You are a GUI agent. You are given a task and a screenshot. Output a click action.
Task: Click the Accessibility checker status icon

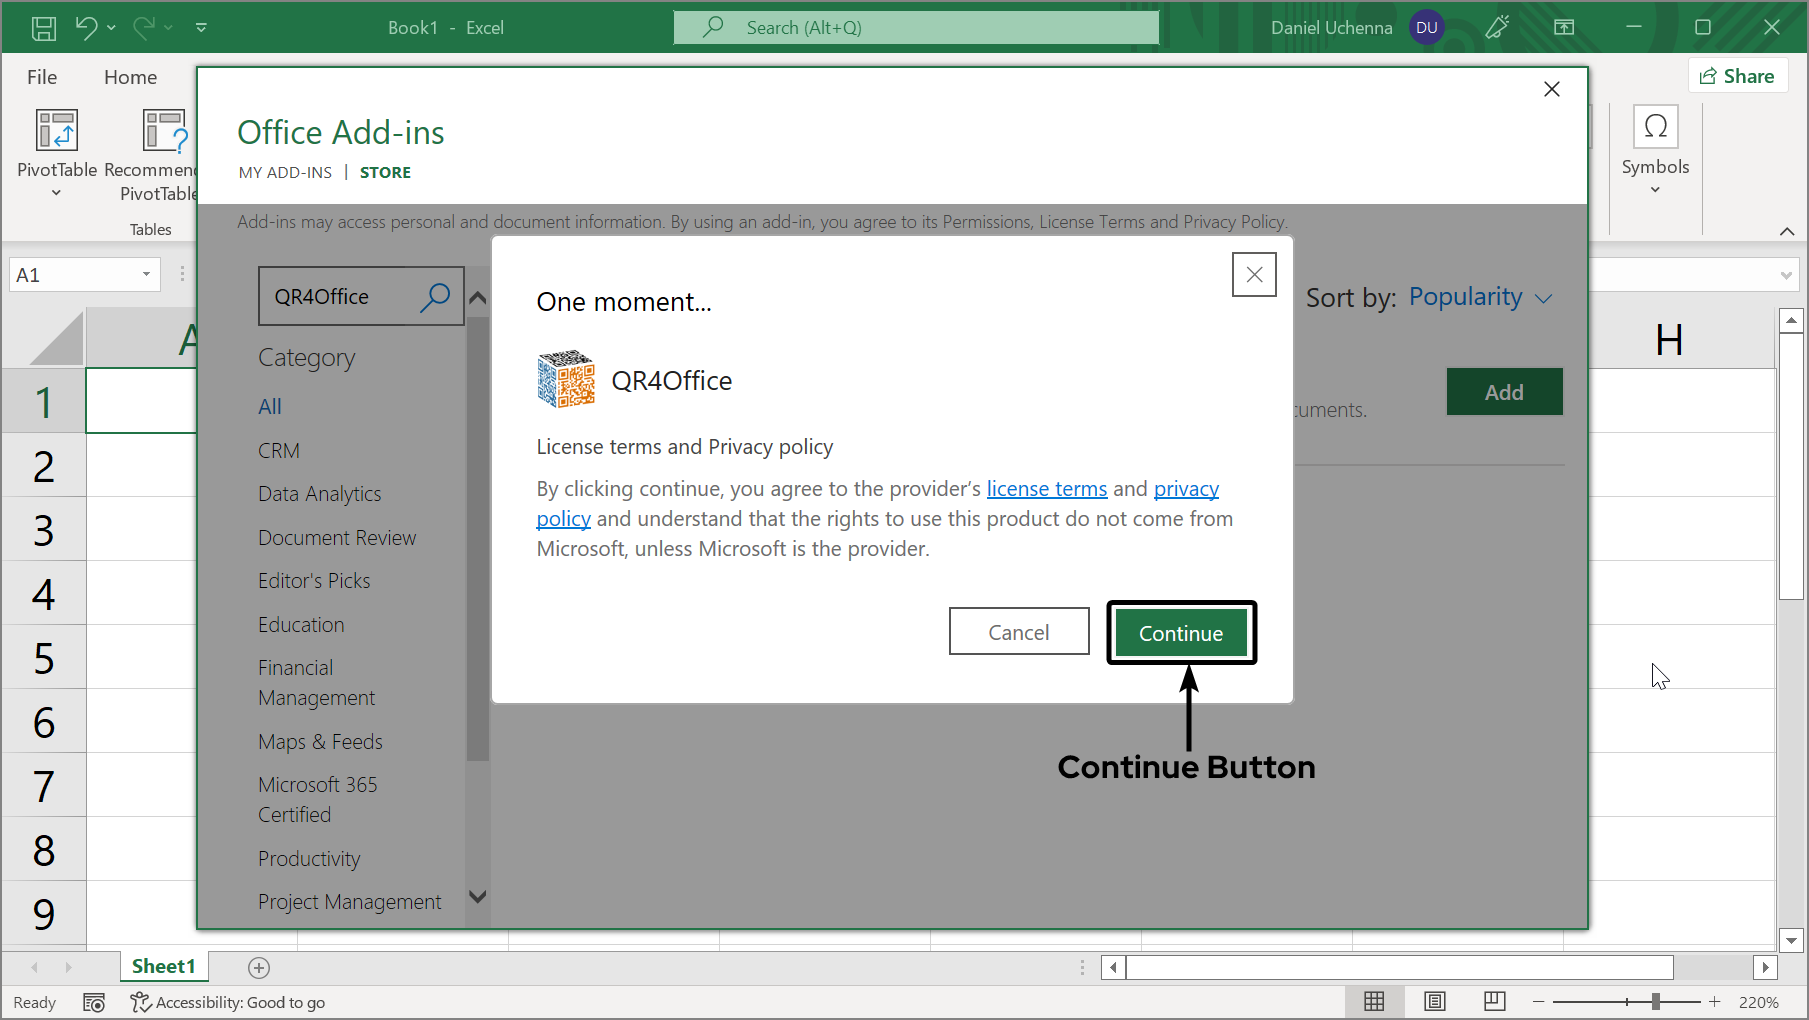pyautogui.click(x=140, y=1002)
